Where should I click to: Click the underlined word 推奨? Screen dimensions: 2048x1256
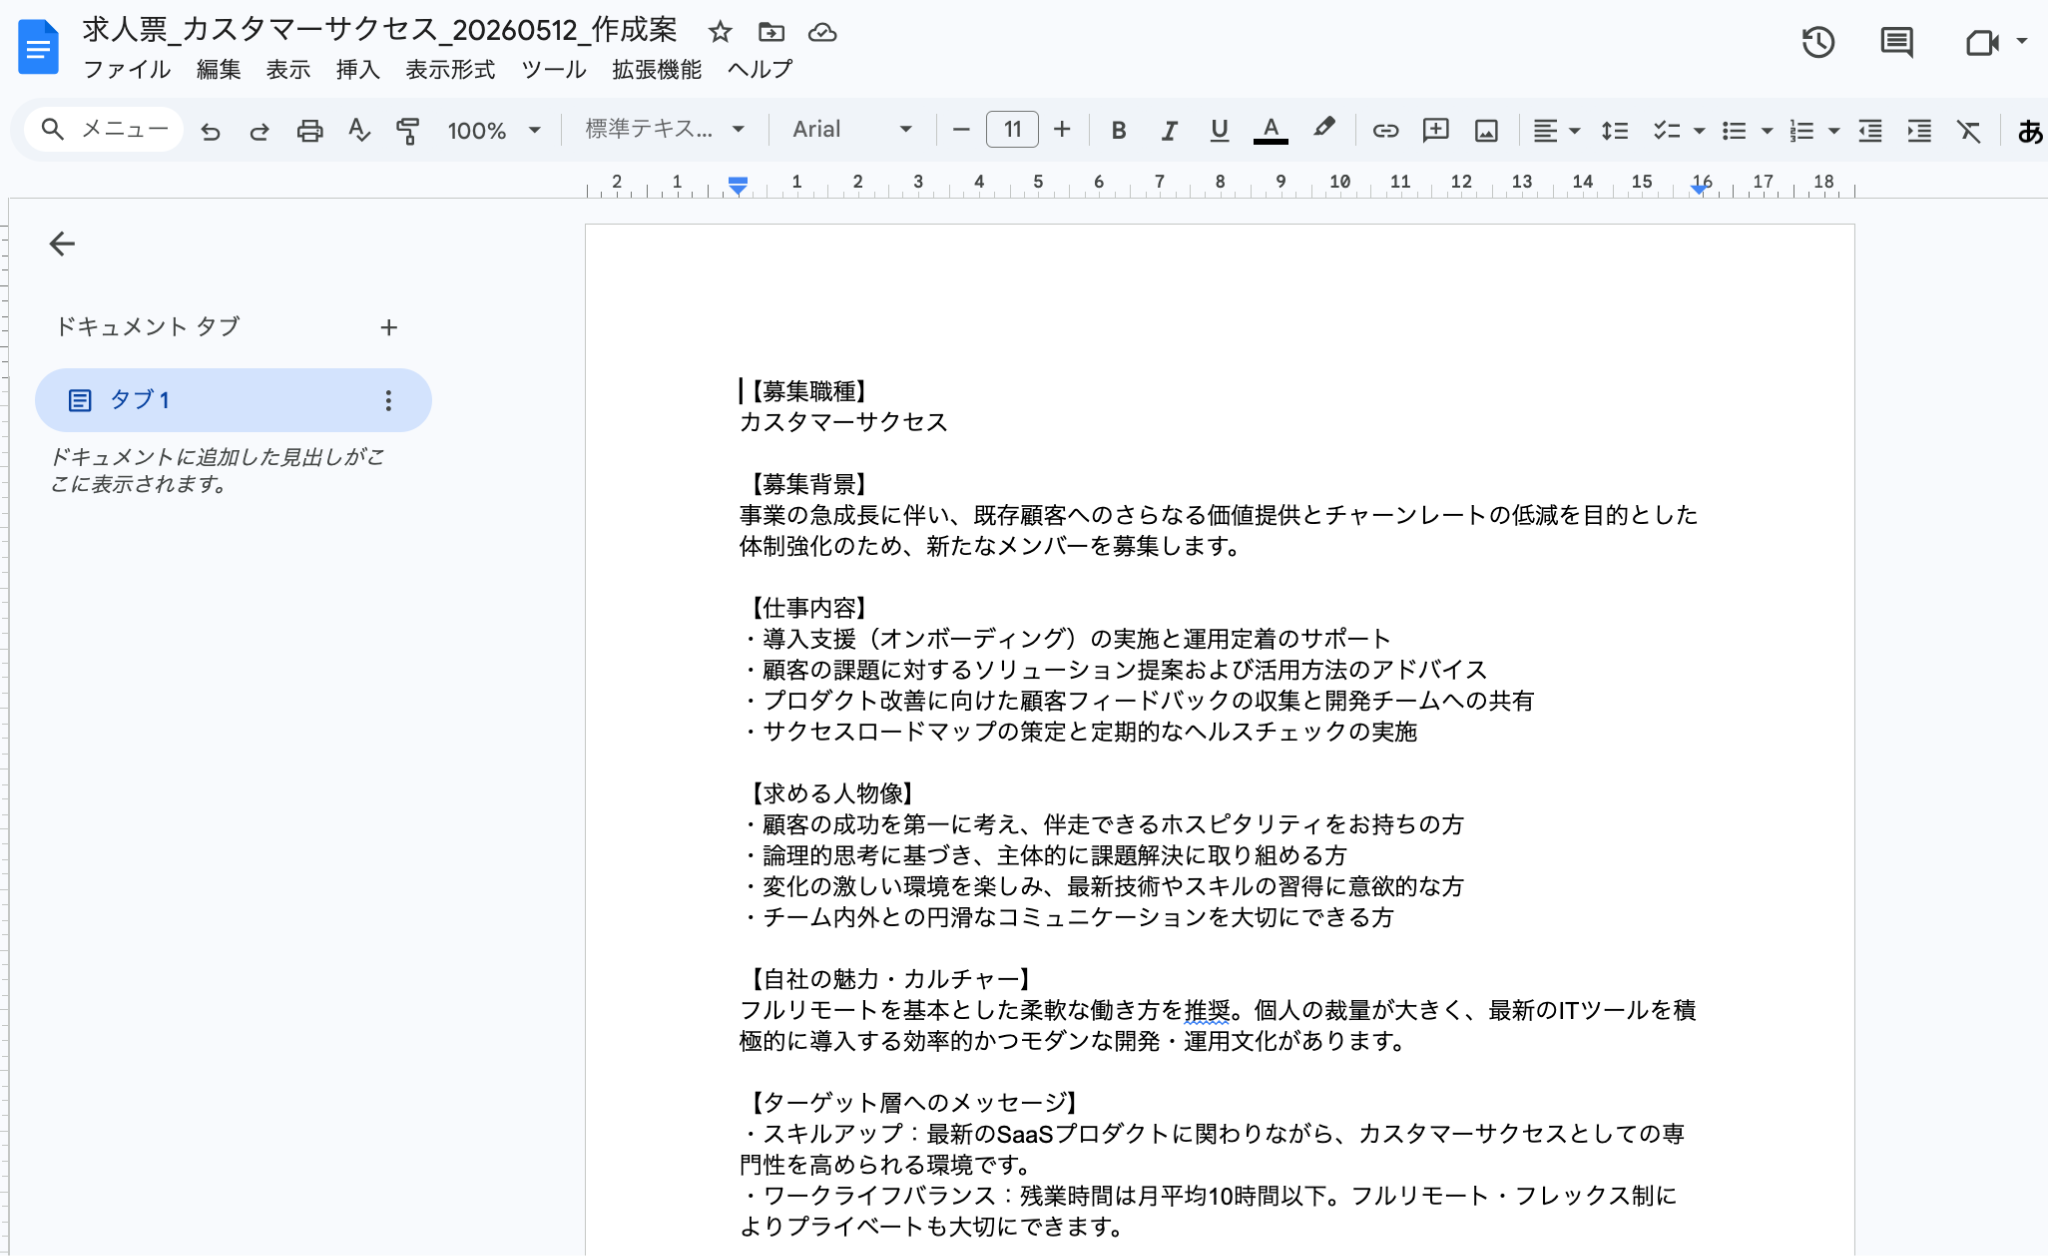click(x=1207, y=1011)
